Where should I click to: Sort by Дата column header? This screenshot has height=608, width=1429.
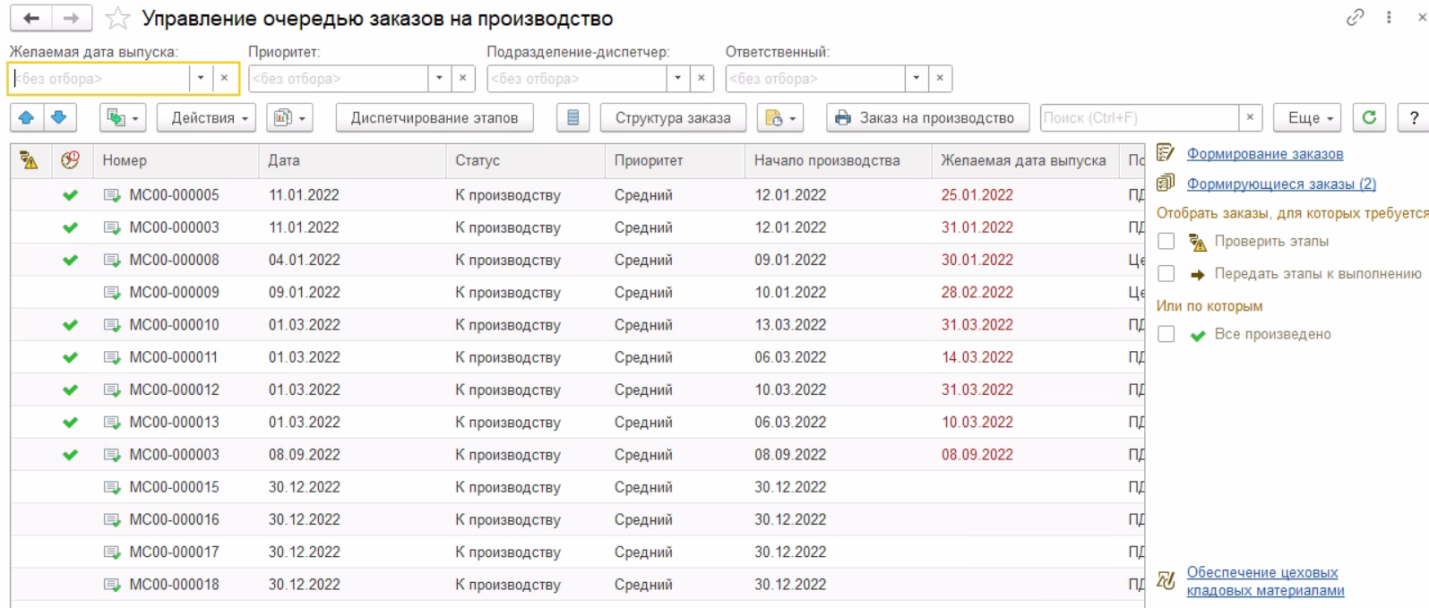352,160
